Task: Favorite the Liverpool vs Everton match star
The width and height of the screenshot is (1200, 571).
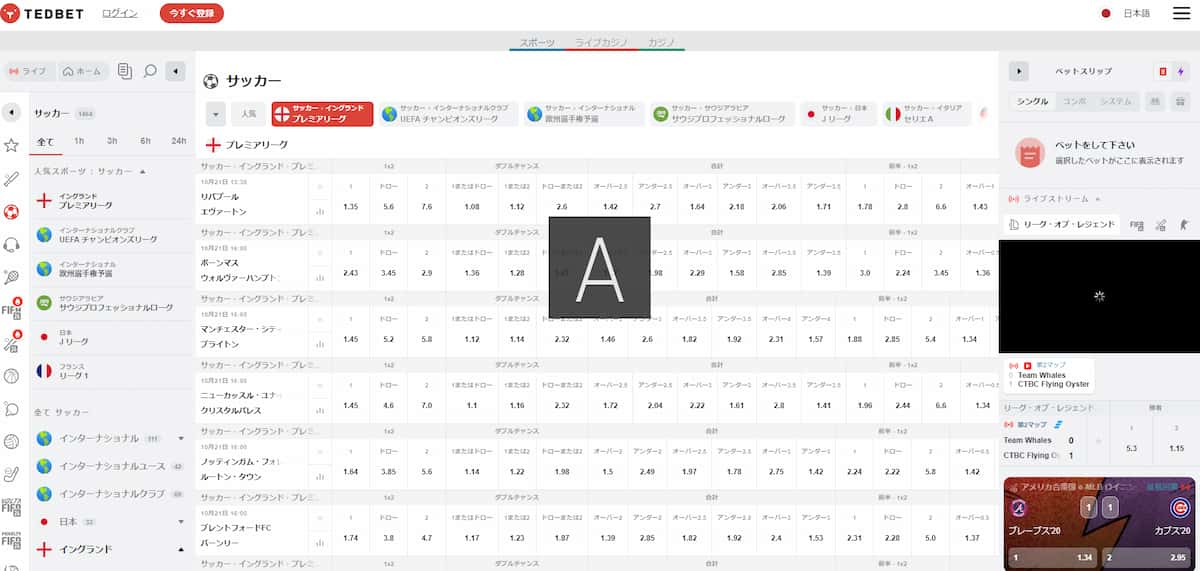Action: (320, 186)
